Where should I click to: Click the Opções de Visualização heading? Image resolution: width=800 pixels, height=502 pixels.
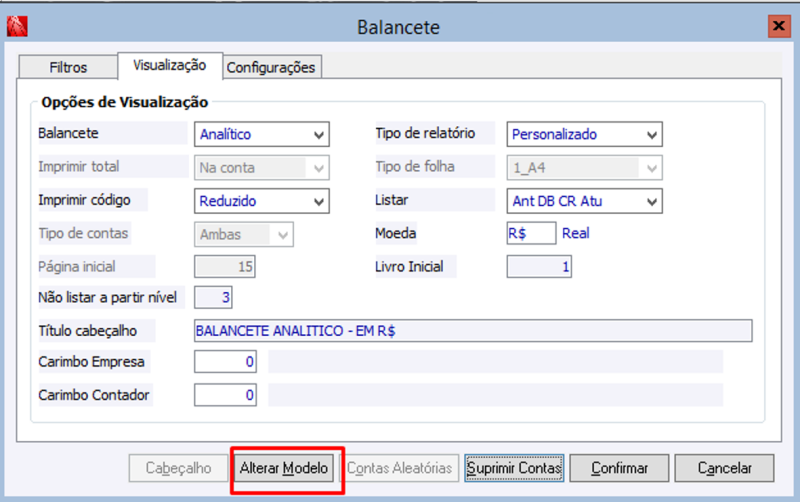(x=124, y=102)
